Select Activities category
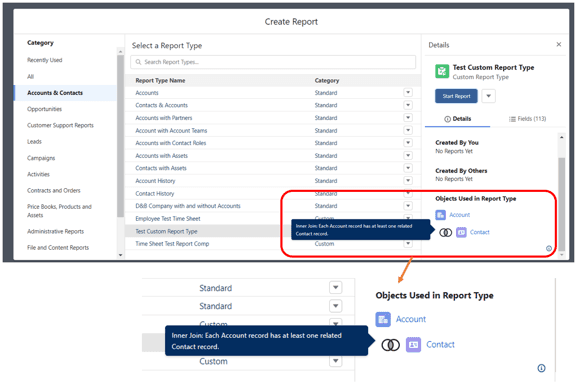This screenshot has width=578, height=388. pyautogui.click(x=38, y=174)
